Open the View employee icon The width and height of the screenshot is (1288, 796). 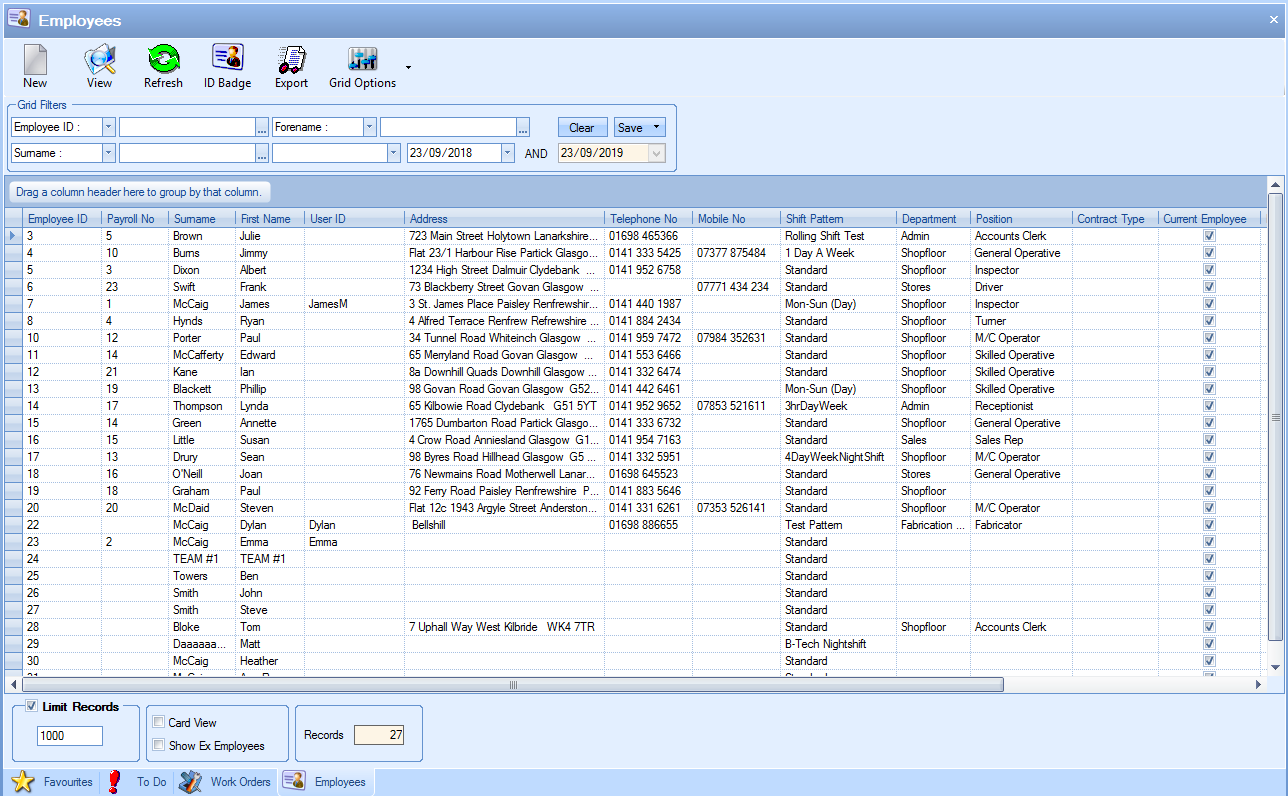[x=99, y=60]
